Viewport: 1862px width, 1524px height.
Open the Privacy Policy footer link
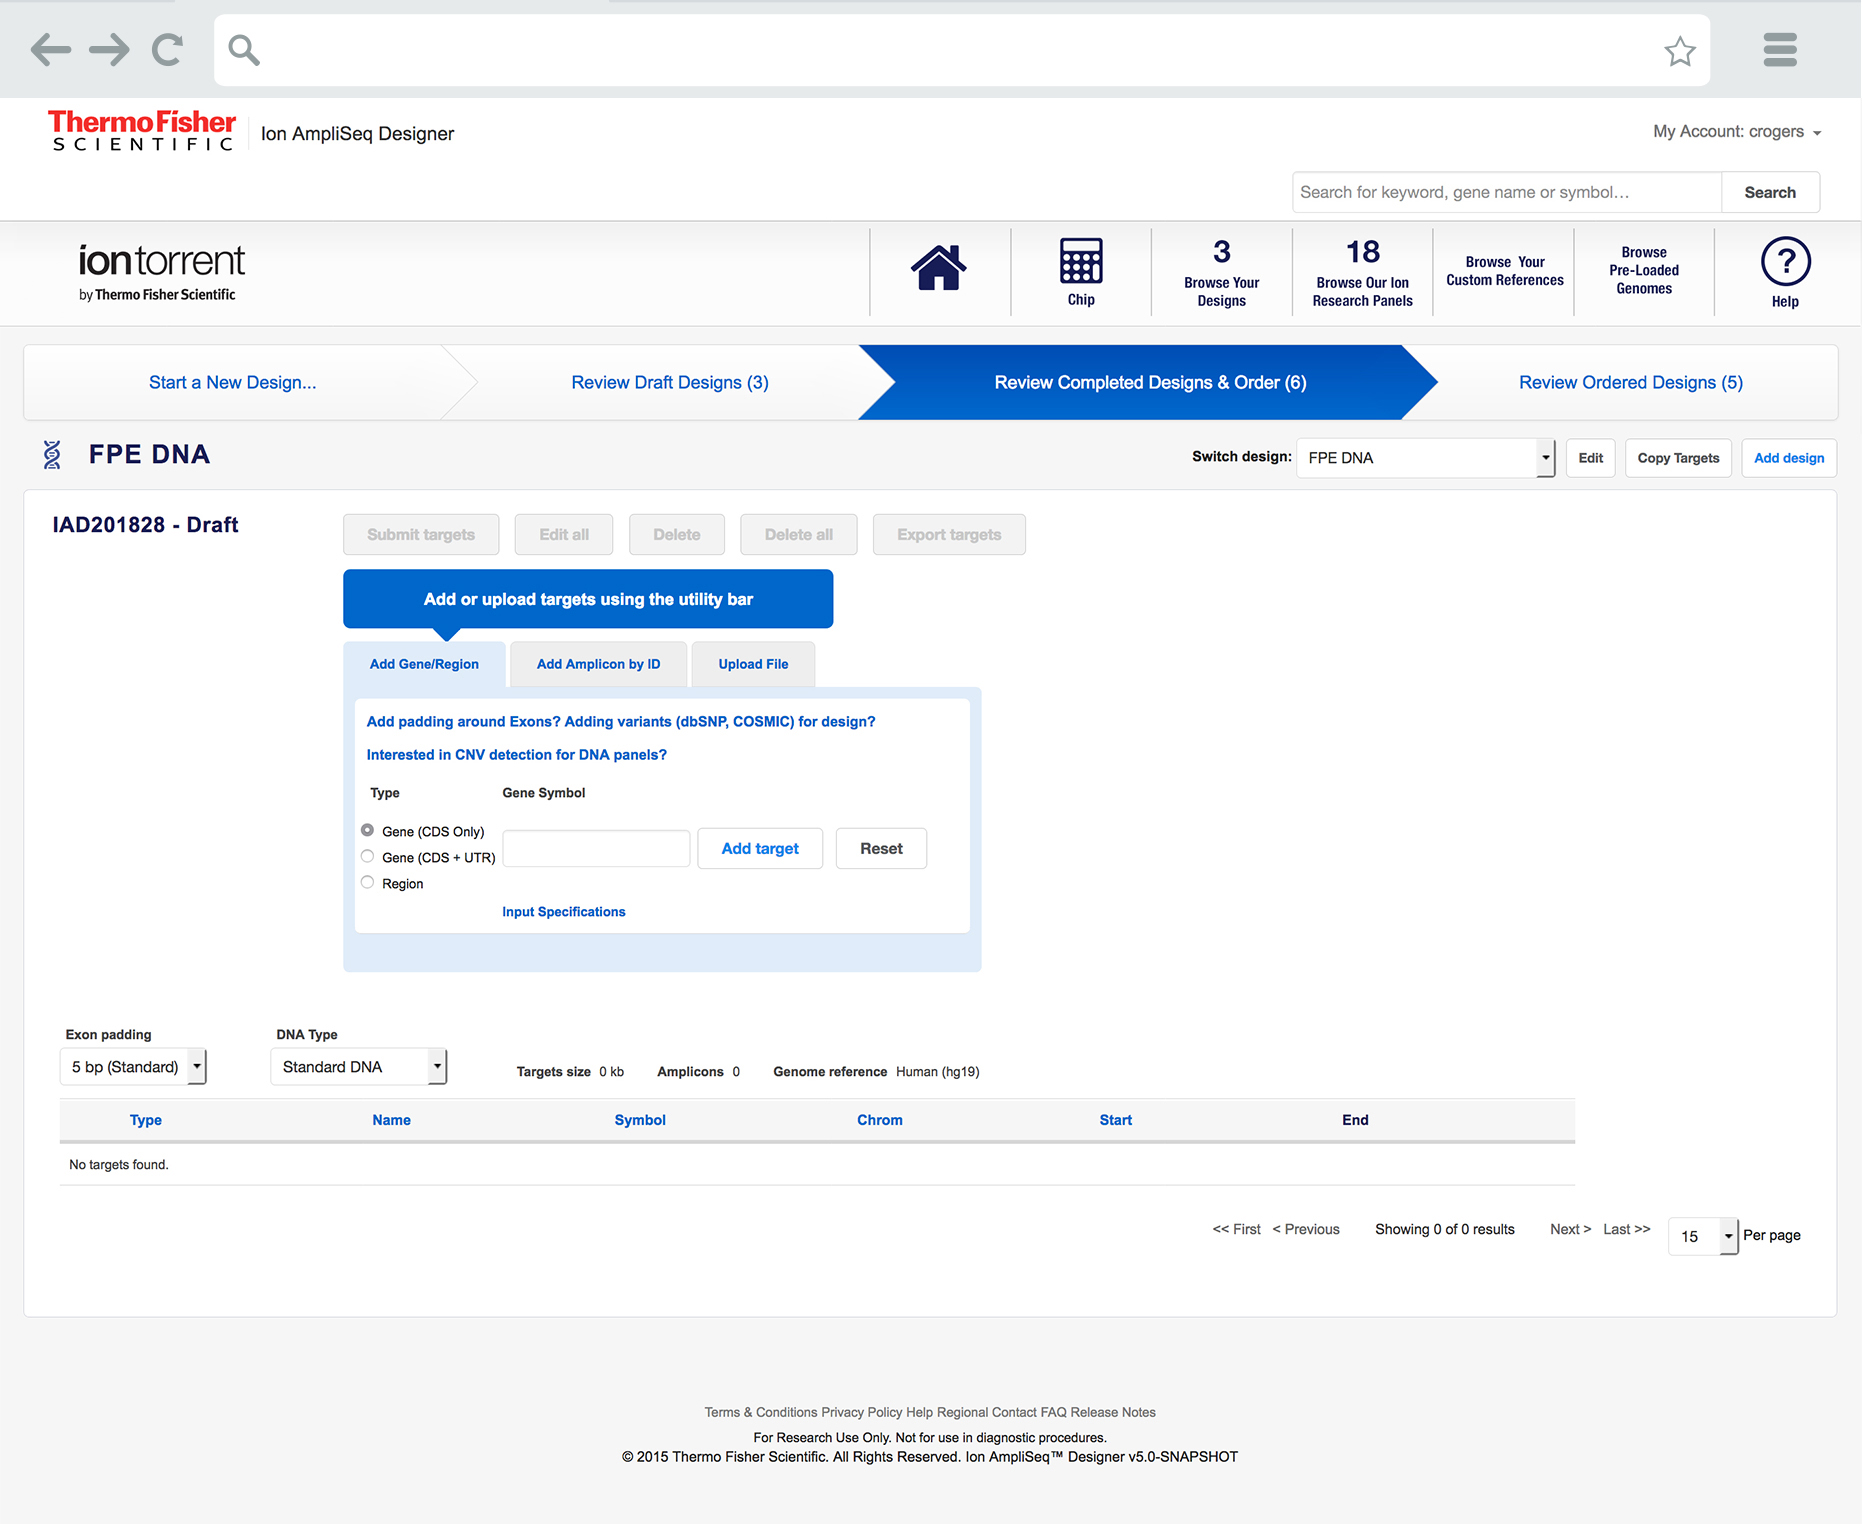click(x=862, y=1412)
